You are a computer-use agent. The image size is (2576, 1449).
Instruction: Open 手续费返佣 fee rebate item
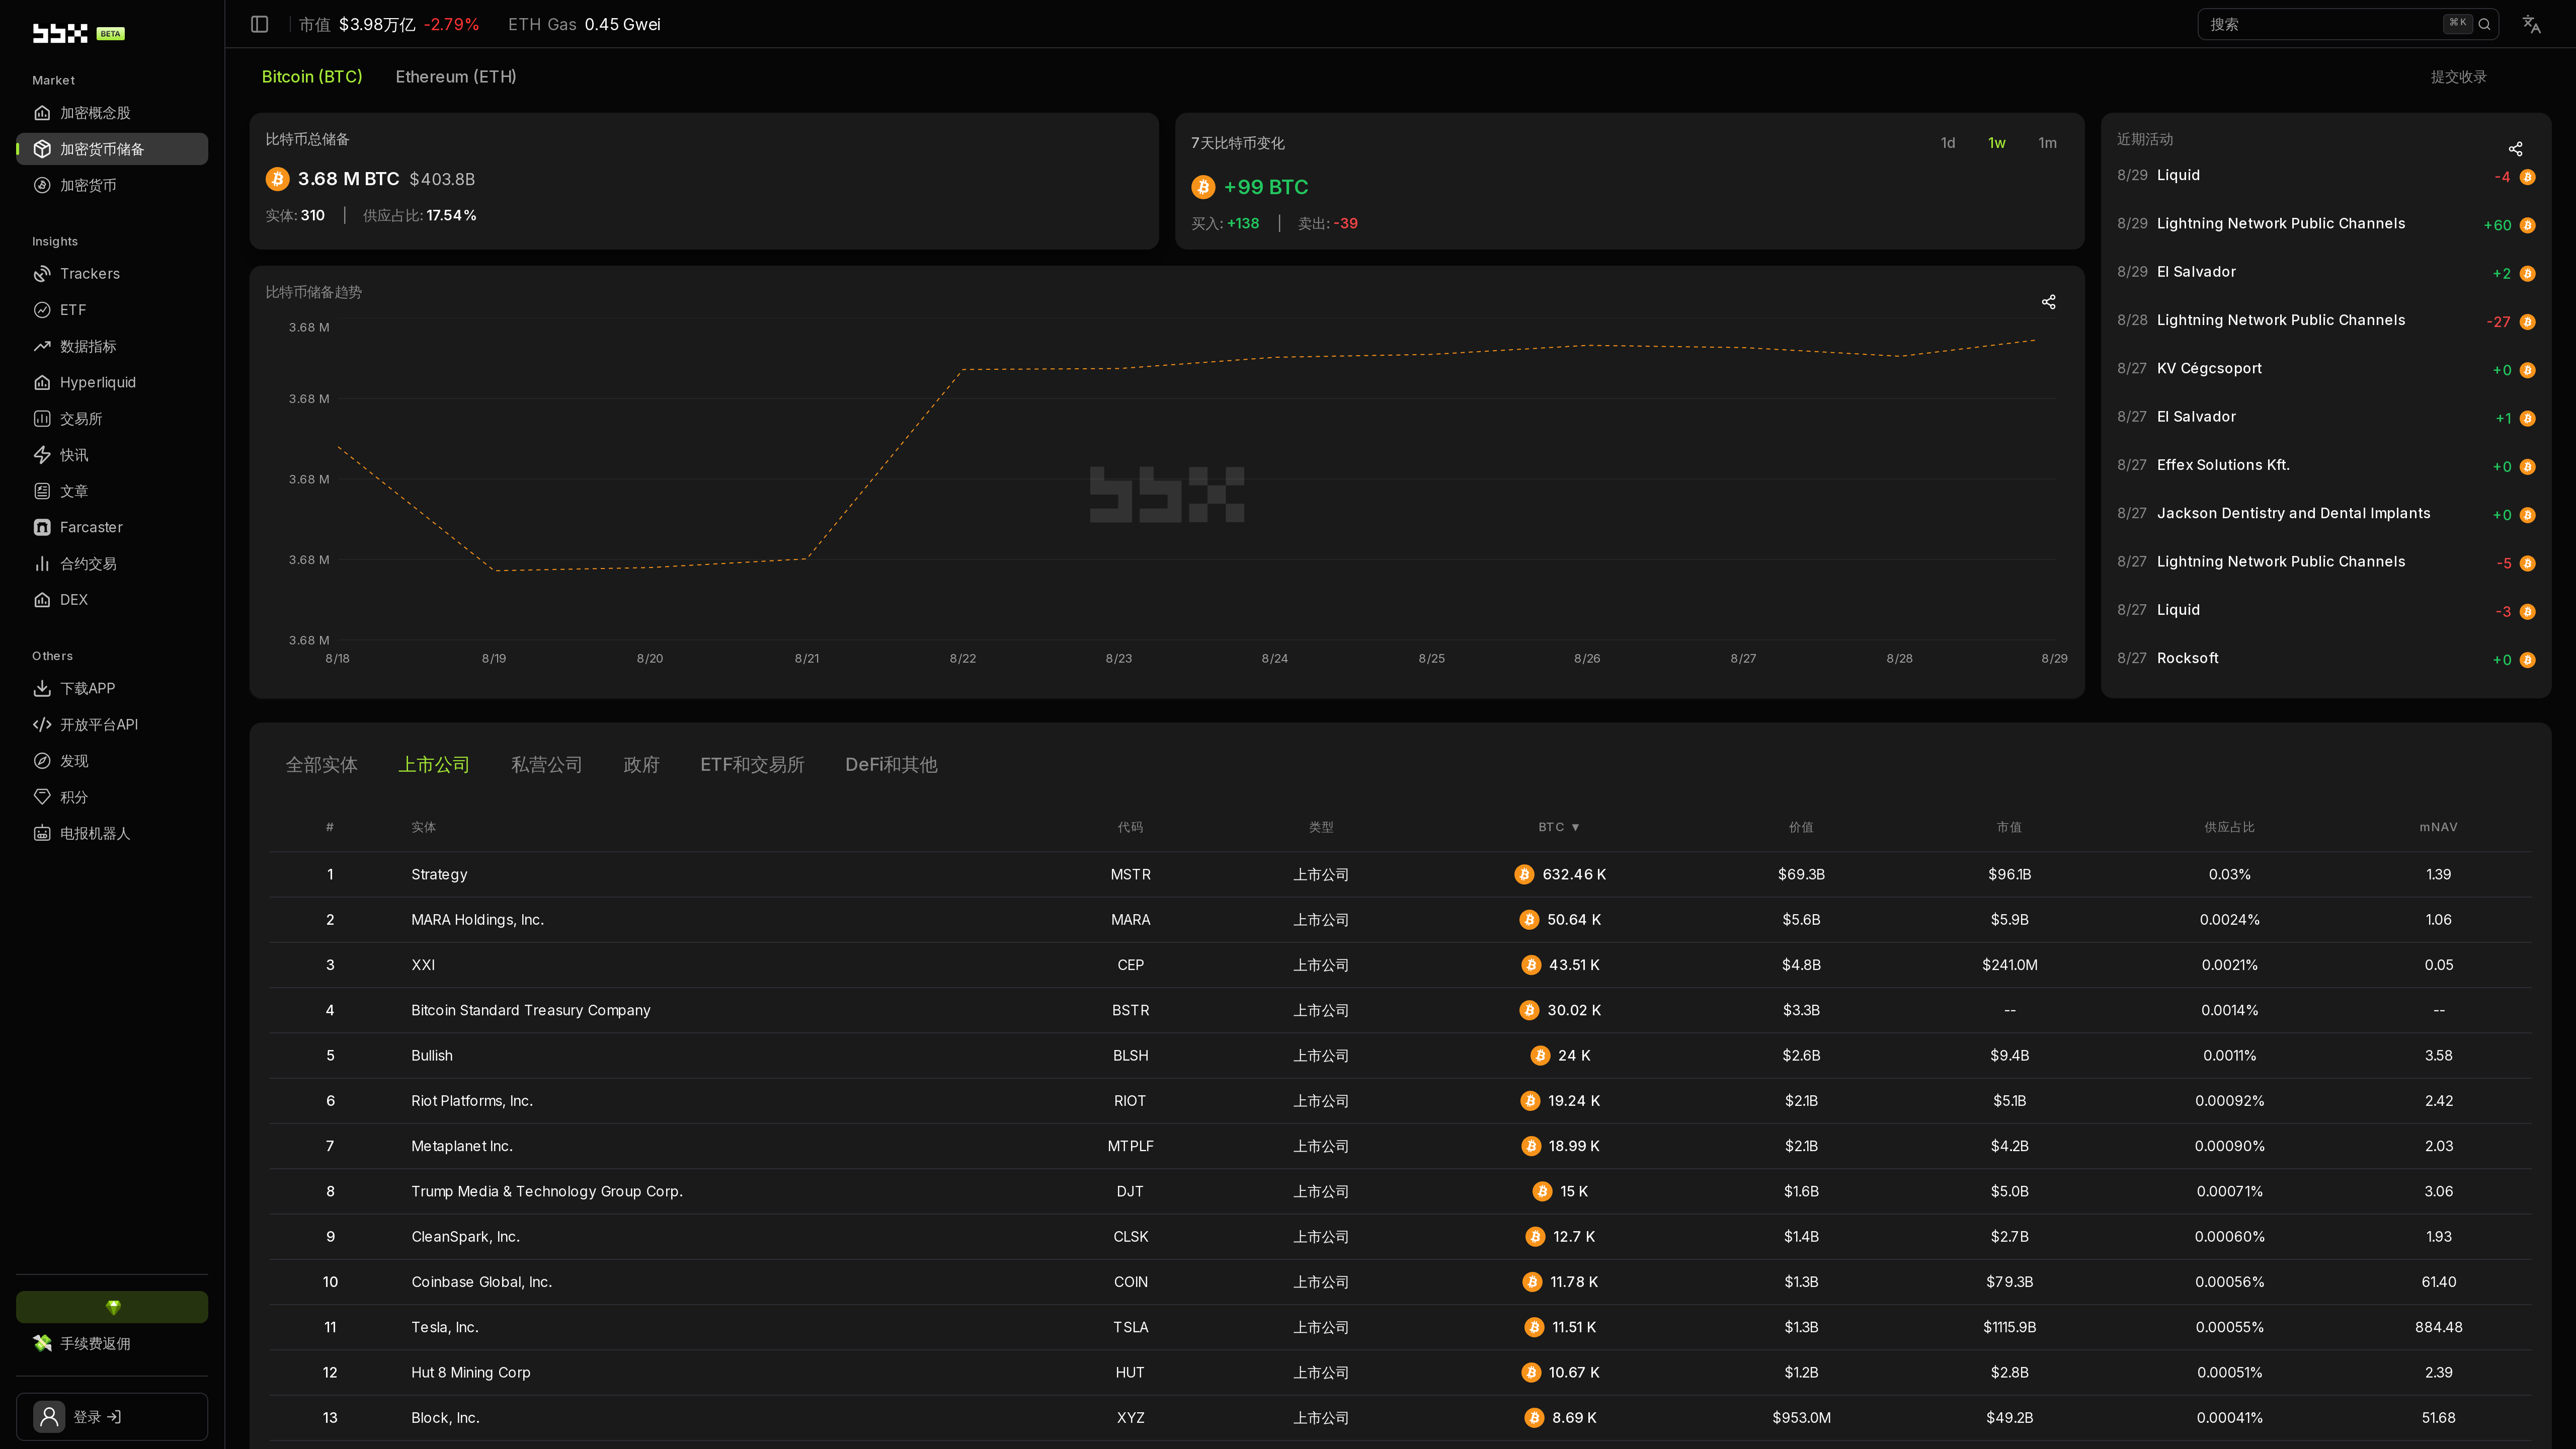point(112,1343)
